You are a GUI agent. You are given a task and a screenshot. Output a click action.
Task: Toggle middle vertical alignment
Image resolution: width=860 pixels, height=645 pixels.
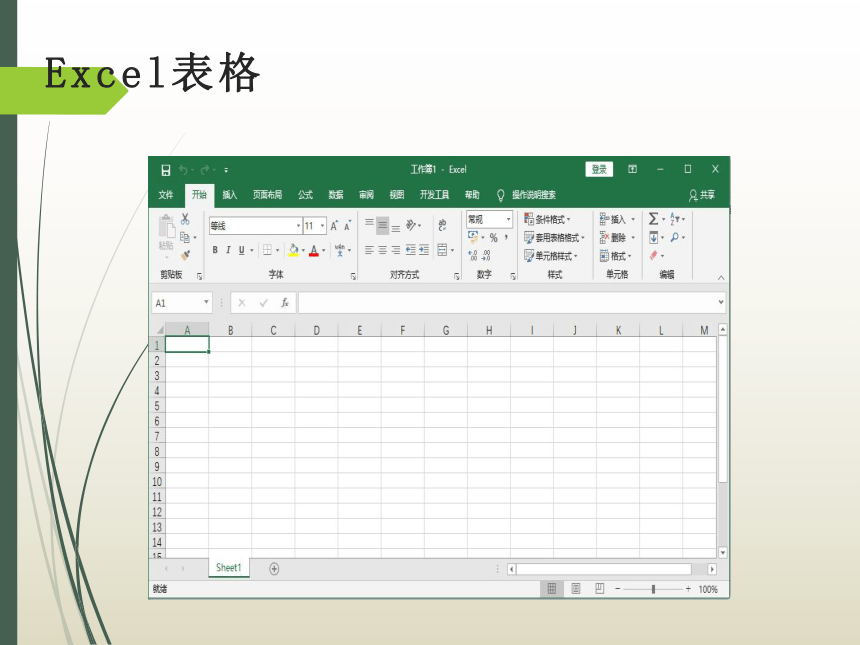(383, 225)
